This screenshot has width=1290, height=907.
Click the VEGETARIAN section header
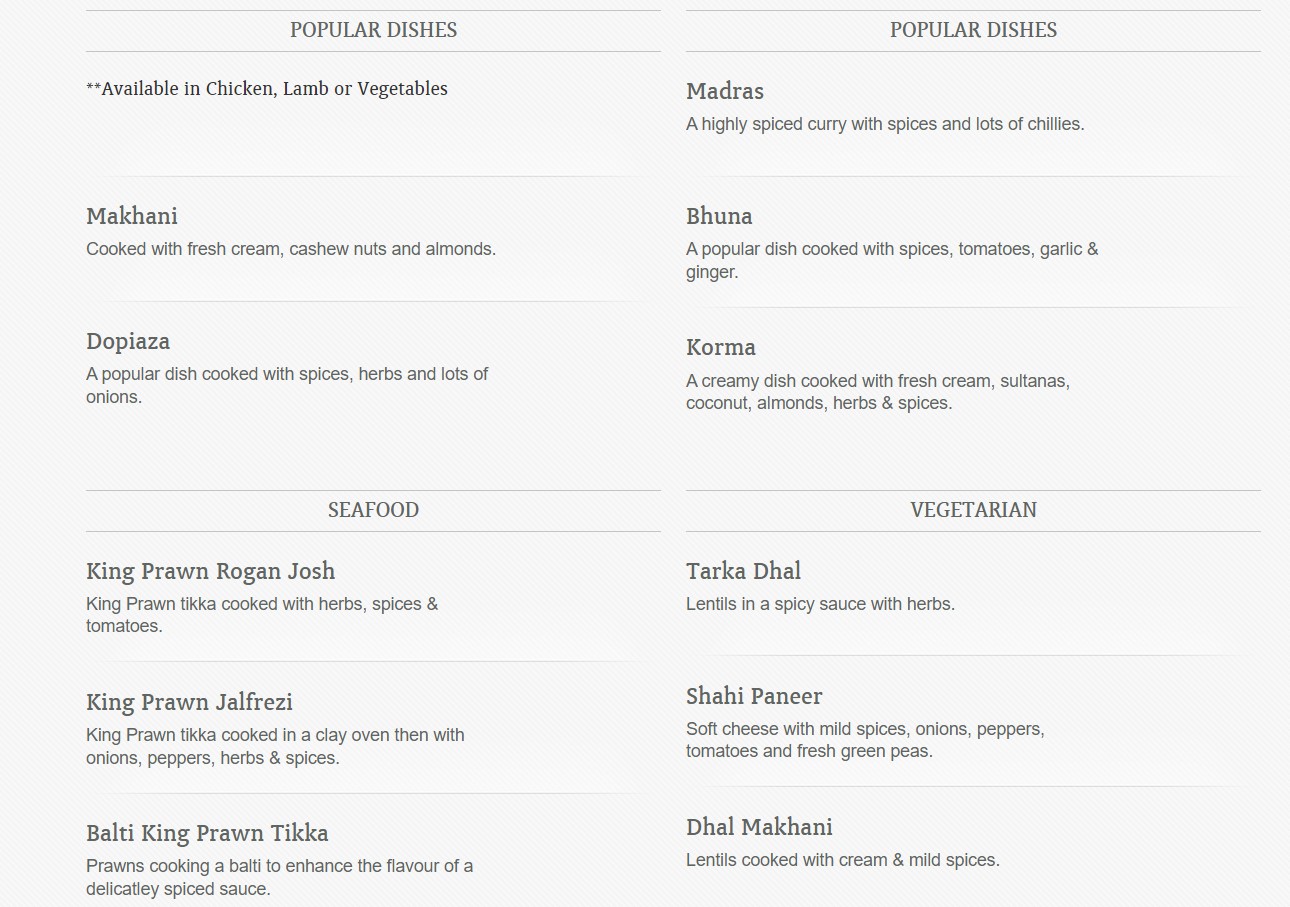click(973, 510)
